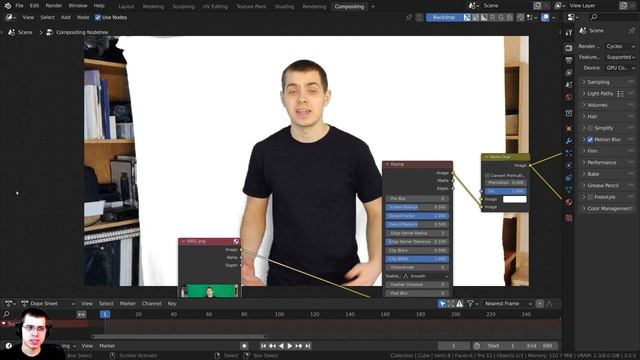Switch to the UV Editing workspace tab
The height and width of the screenshot is (360, 640).
[x=216, y=7]
